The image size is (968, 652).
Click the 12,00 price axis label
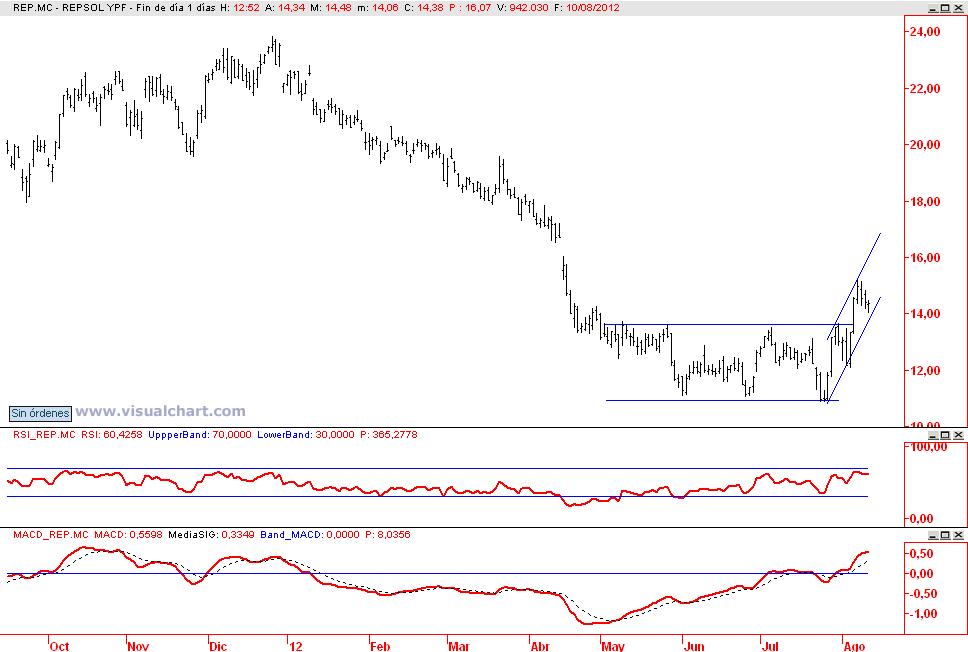click(925, 371)
